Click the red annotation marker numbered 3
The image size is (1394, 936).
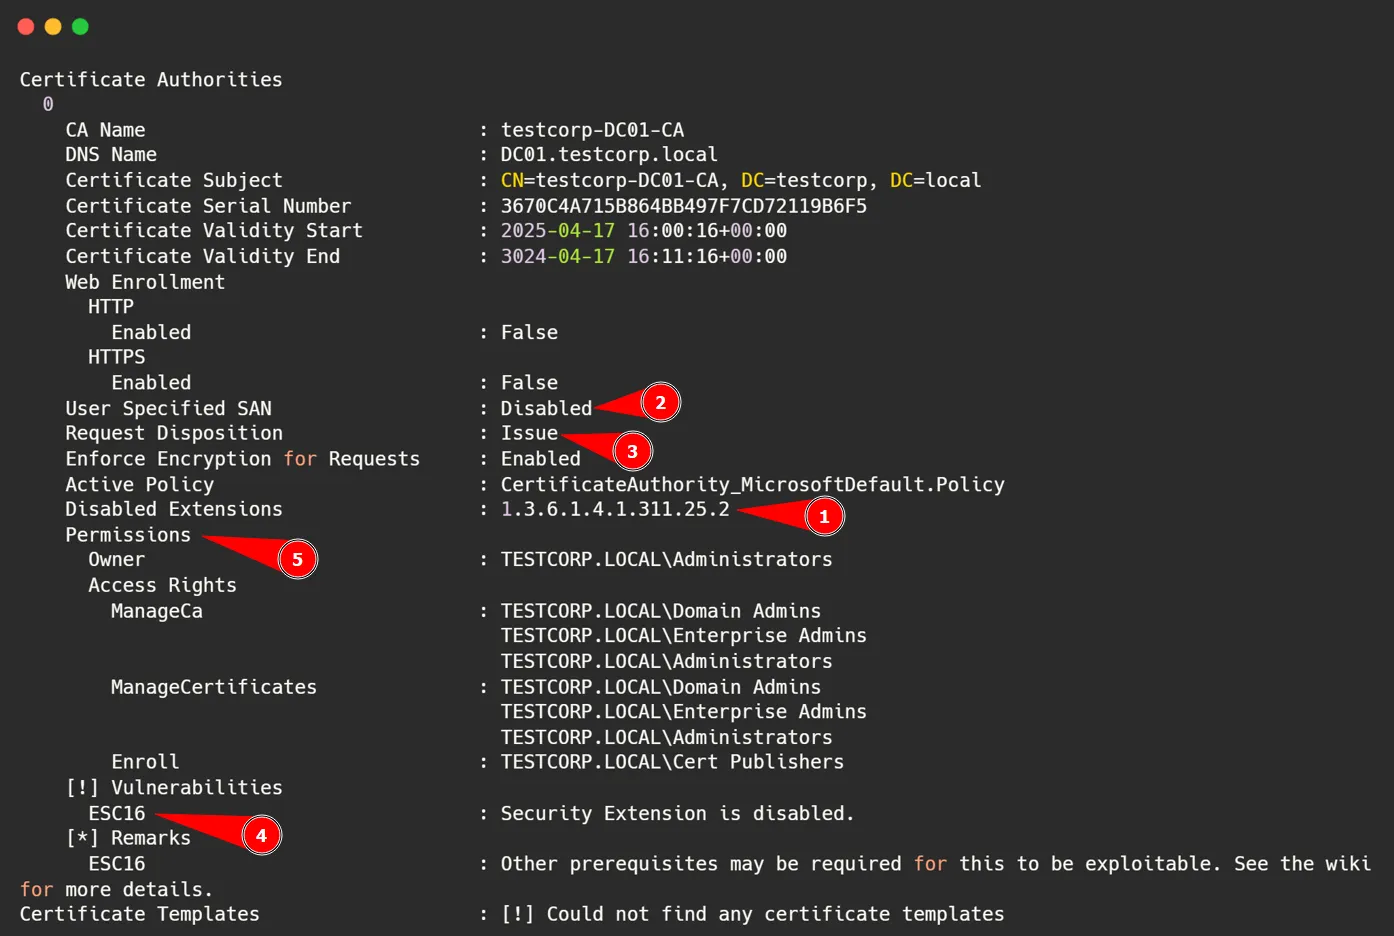coord(632,452)
